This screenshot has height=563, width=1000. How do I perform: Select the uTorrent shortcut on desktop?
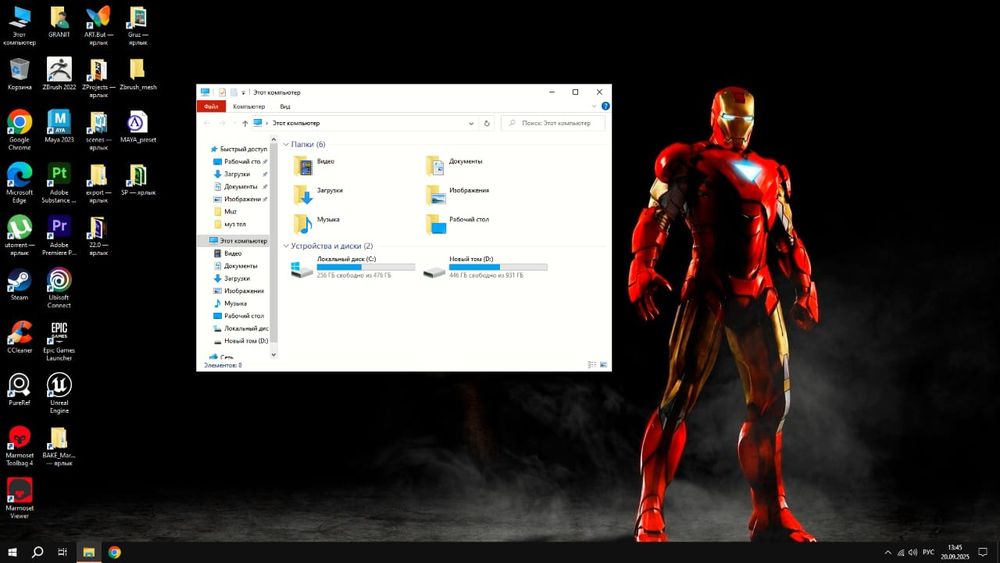point(19,235)
